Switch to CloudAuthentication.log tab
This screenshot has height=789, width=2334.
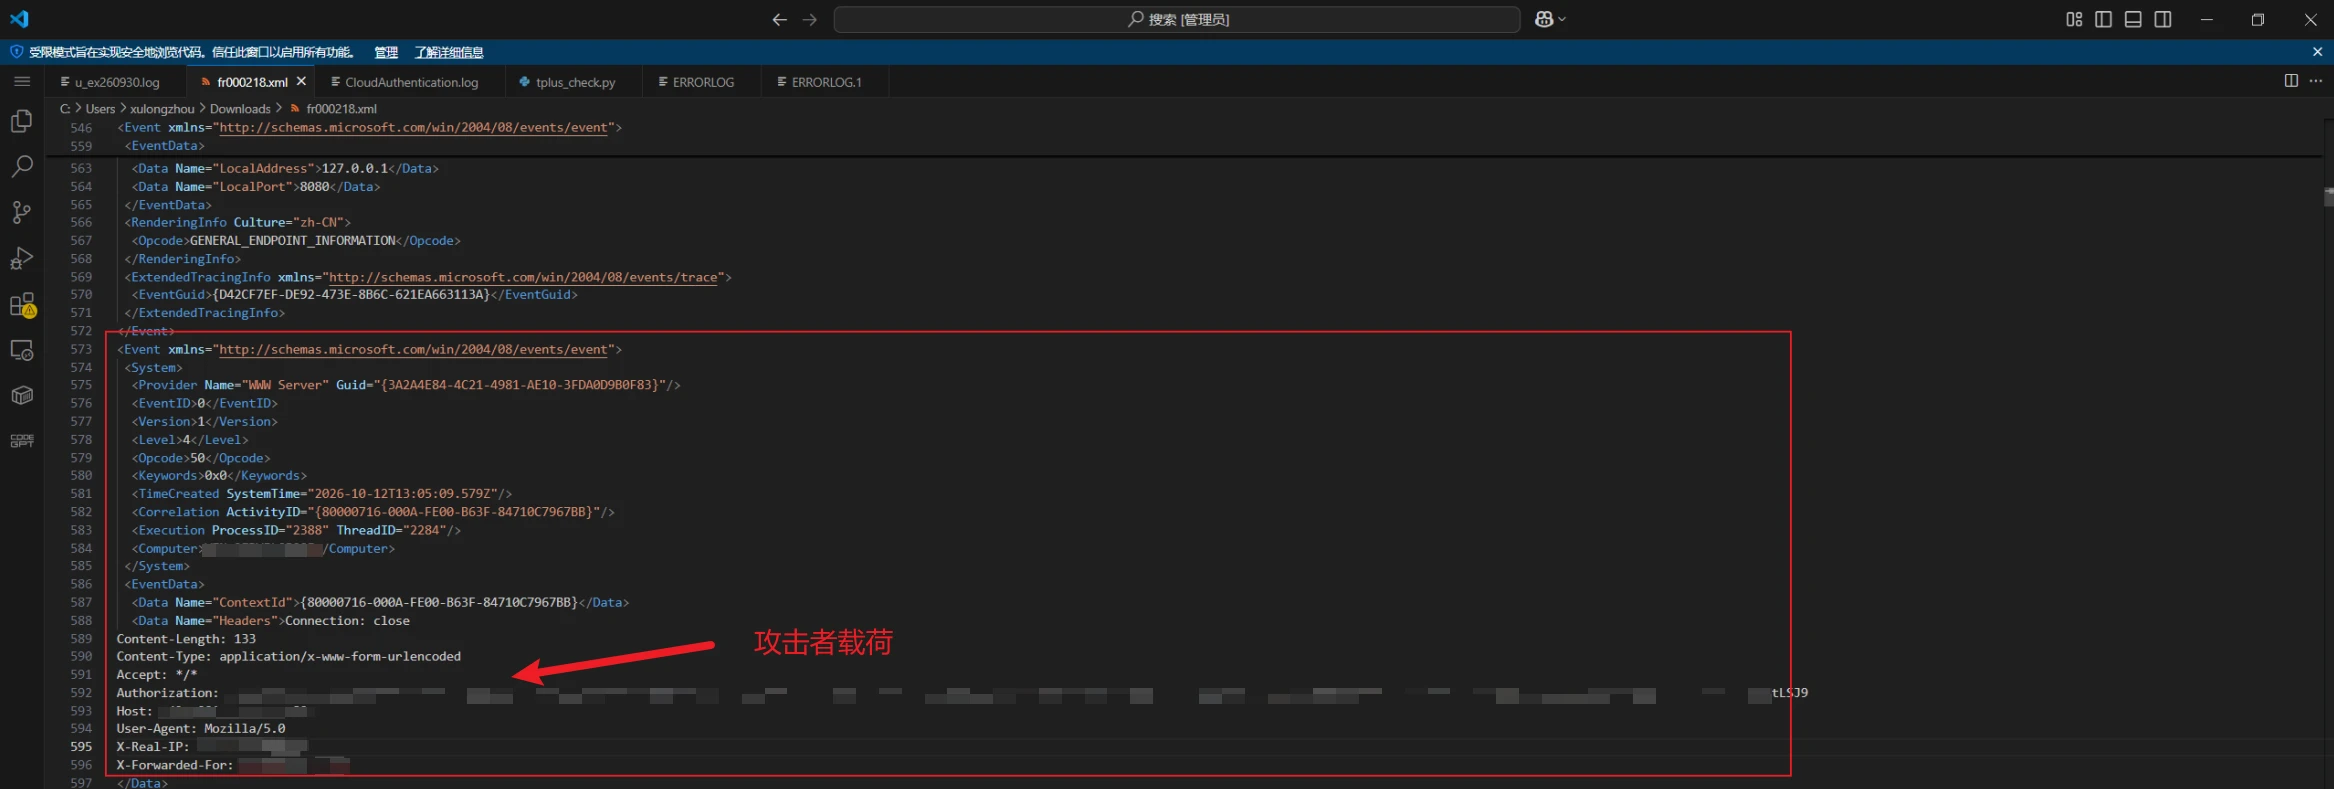click(x=411, y=82)
